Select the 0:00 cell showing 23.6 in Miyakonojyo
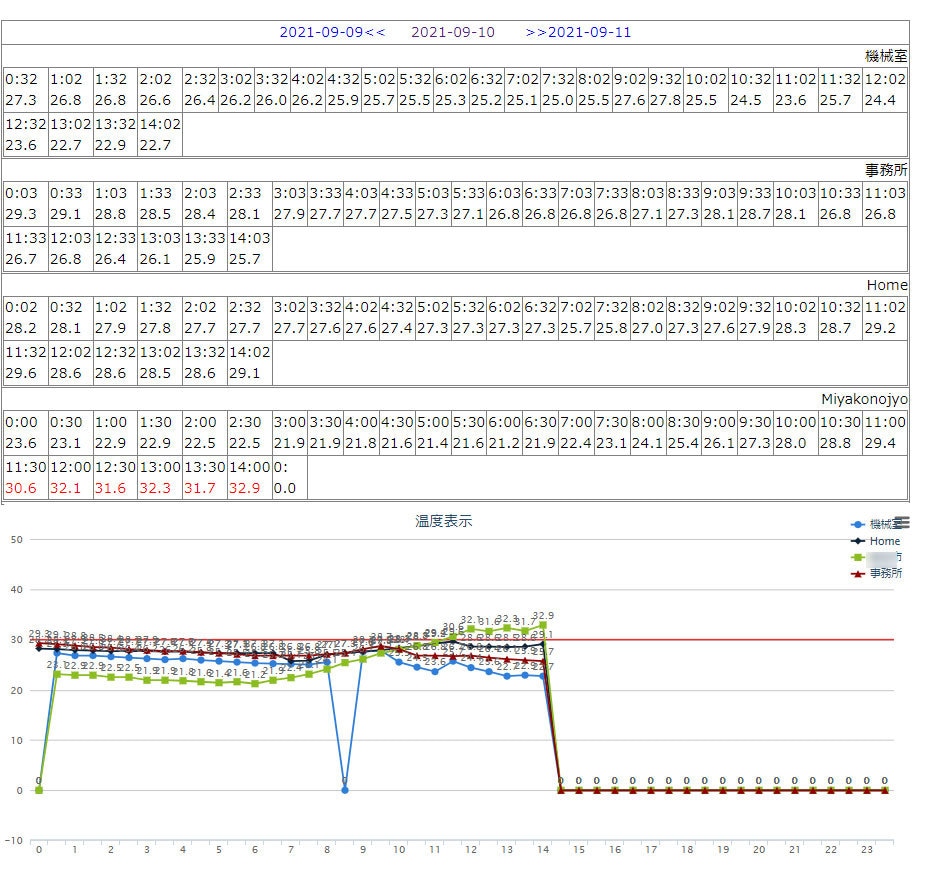The width and height of the screenshot is (929, 872). tap(25, 432)
